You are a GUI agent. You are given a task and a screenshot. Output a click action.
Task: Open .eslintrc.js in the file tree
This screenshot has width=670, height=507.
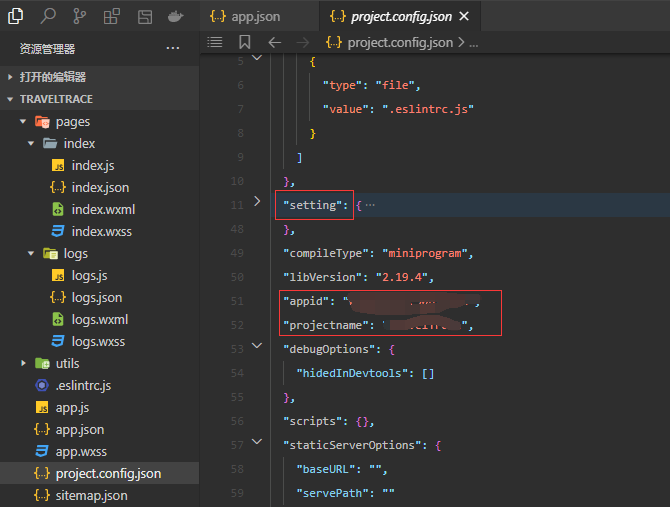tap(100, 385)
